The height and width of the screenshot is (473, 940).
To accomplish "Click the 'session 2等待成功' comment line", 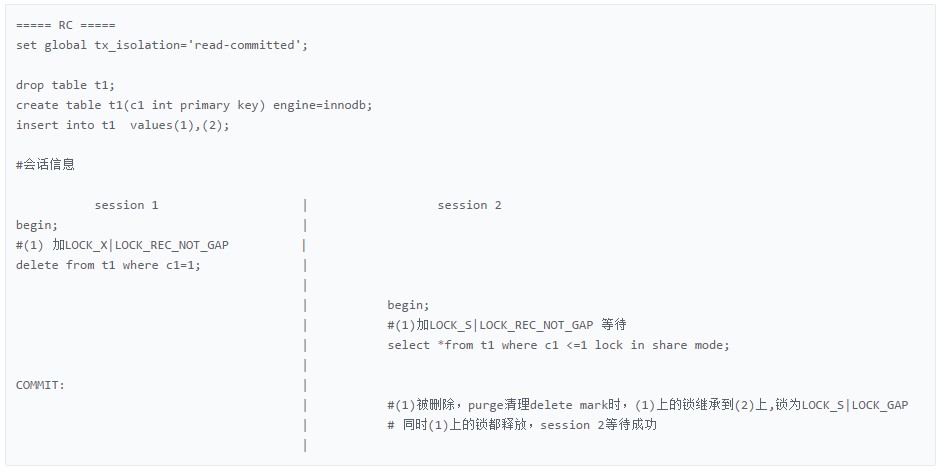I will 522,425.
